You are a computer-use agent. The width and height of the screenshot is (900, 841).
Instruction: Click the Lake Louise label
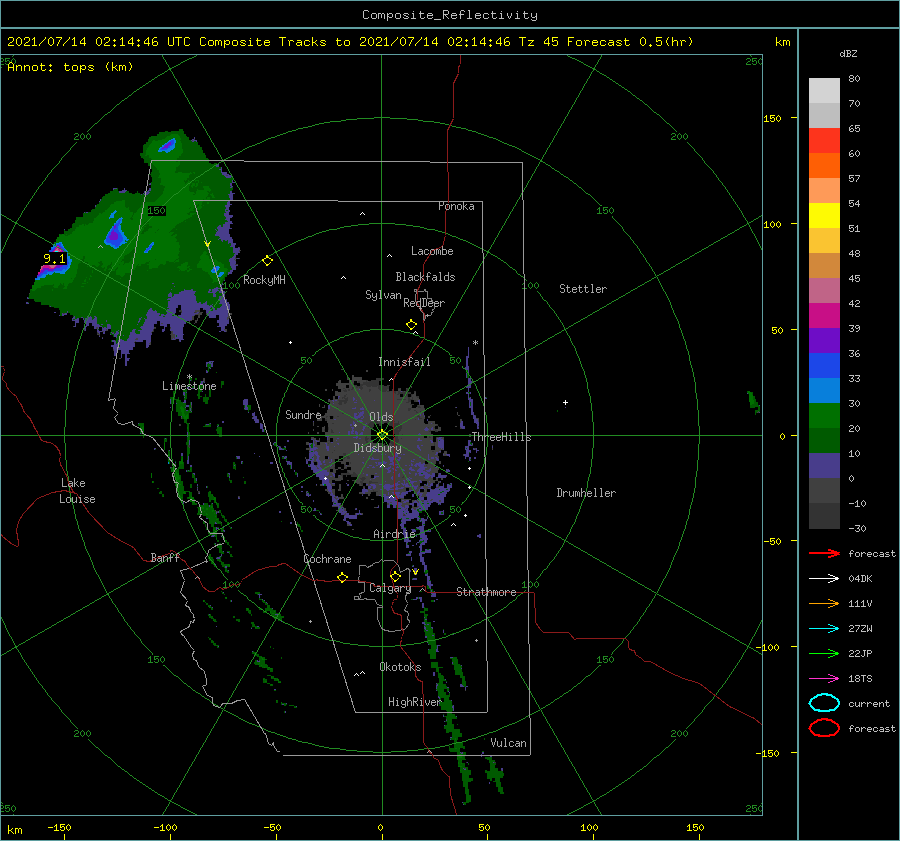[x=77, y=491]
